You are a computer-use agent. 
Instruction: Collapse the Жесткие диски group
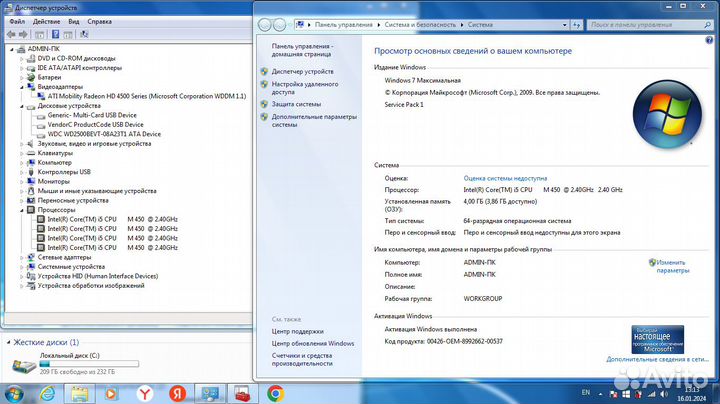click(9, 342)
